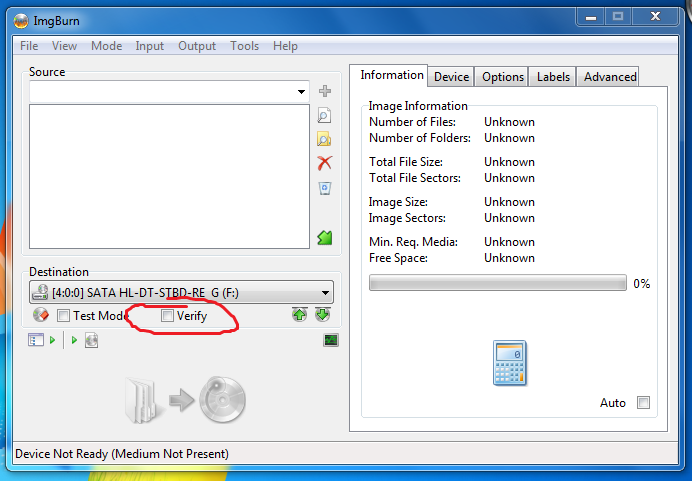
Task: Click the green down arrow load tray icon
Action: point(323,315)
